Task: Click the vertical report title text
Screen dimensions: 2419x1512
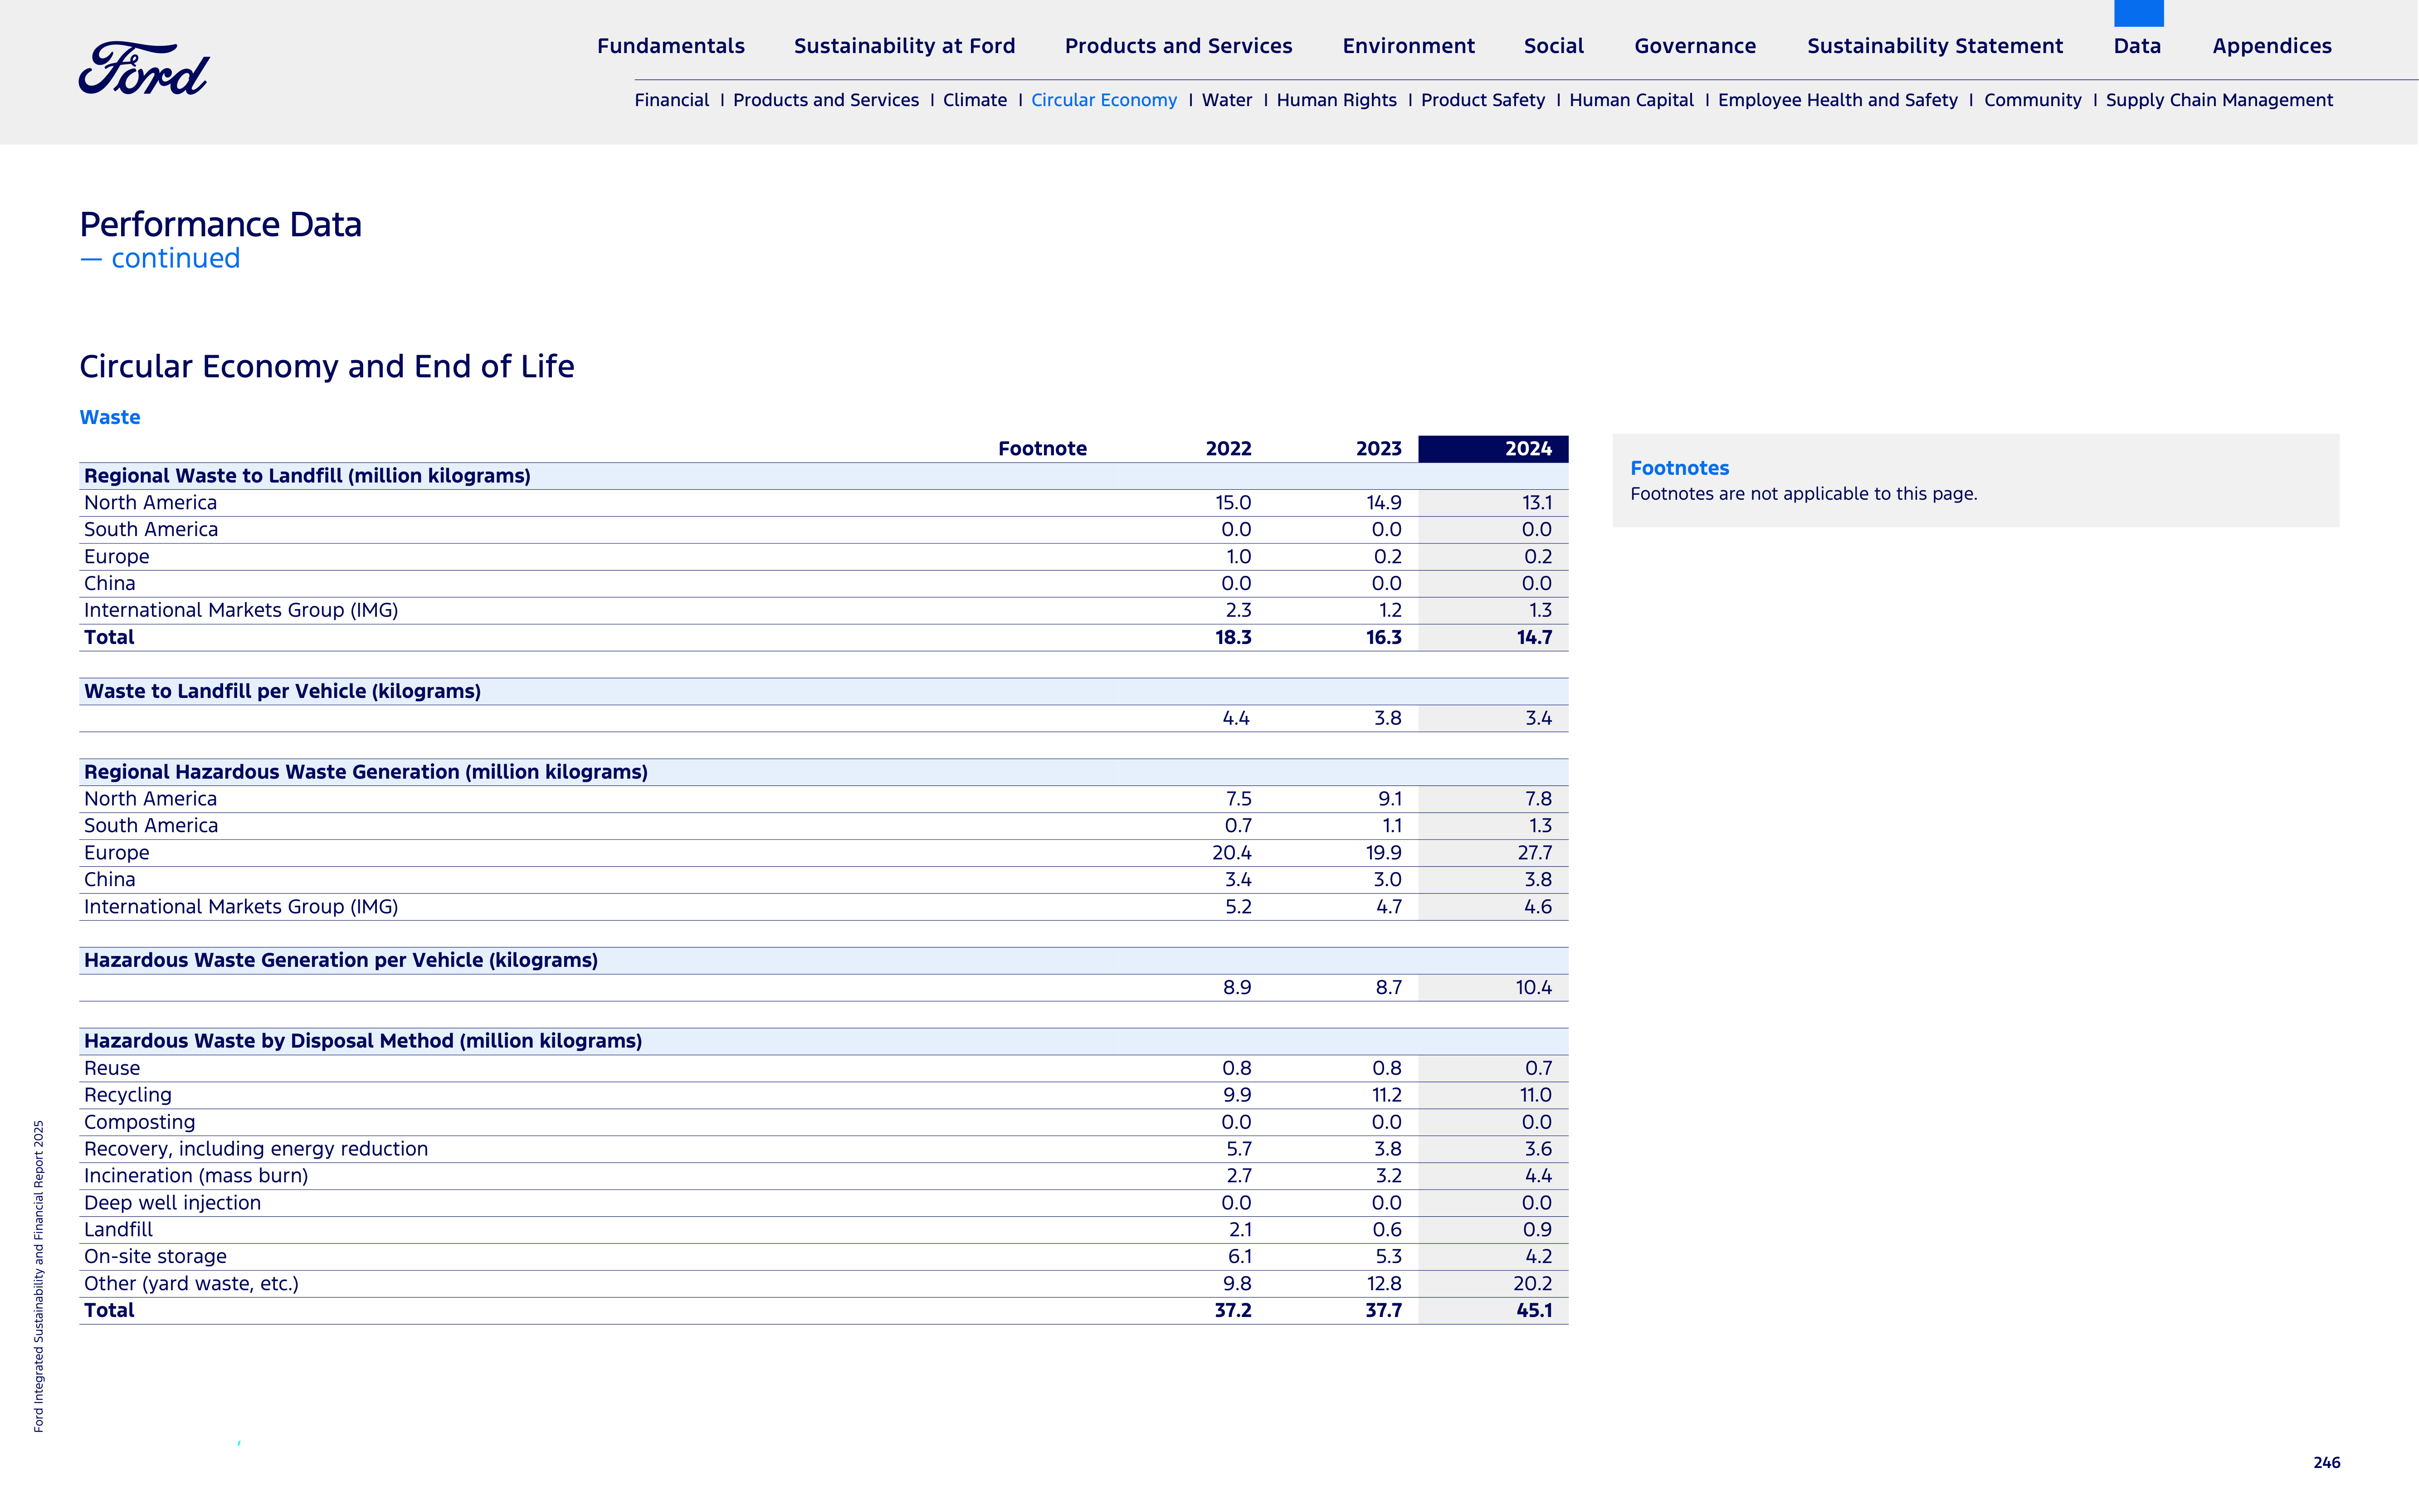Action: (39, 1276)
